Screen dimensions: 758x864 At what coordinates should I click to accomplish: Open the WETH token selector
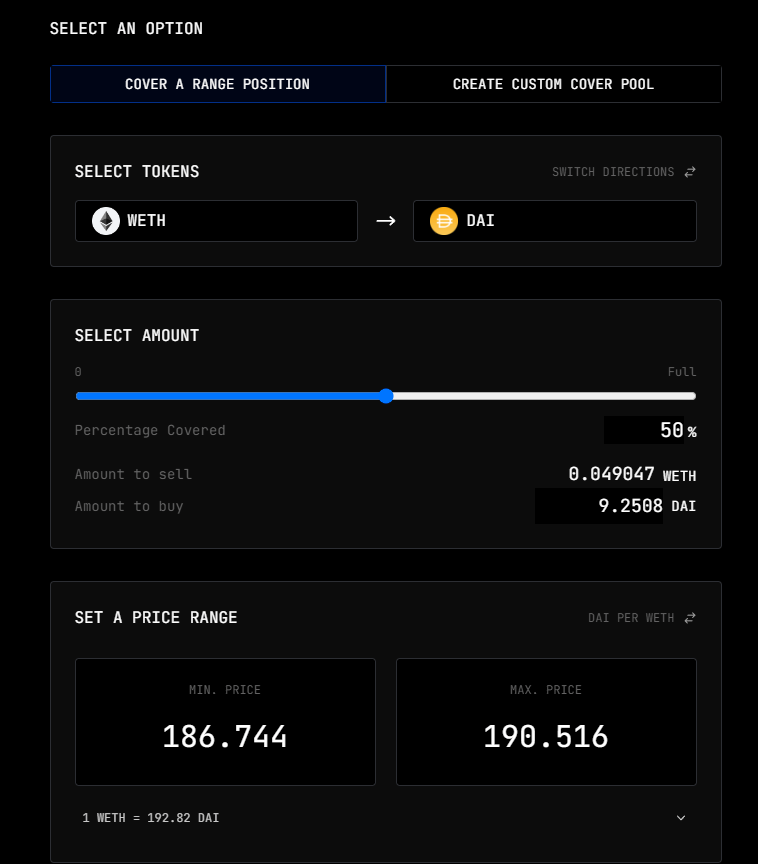[216, 221]
